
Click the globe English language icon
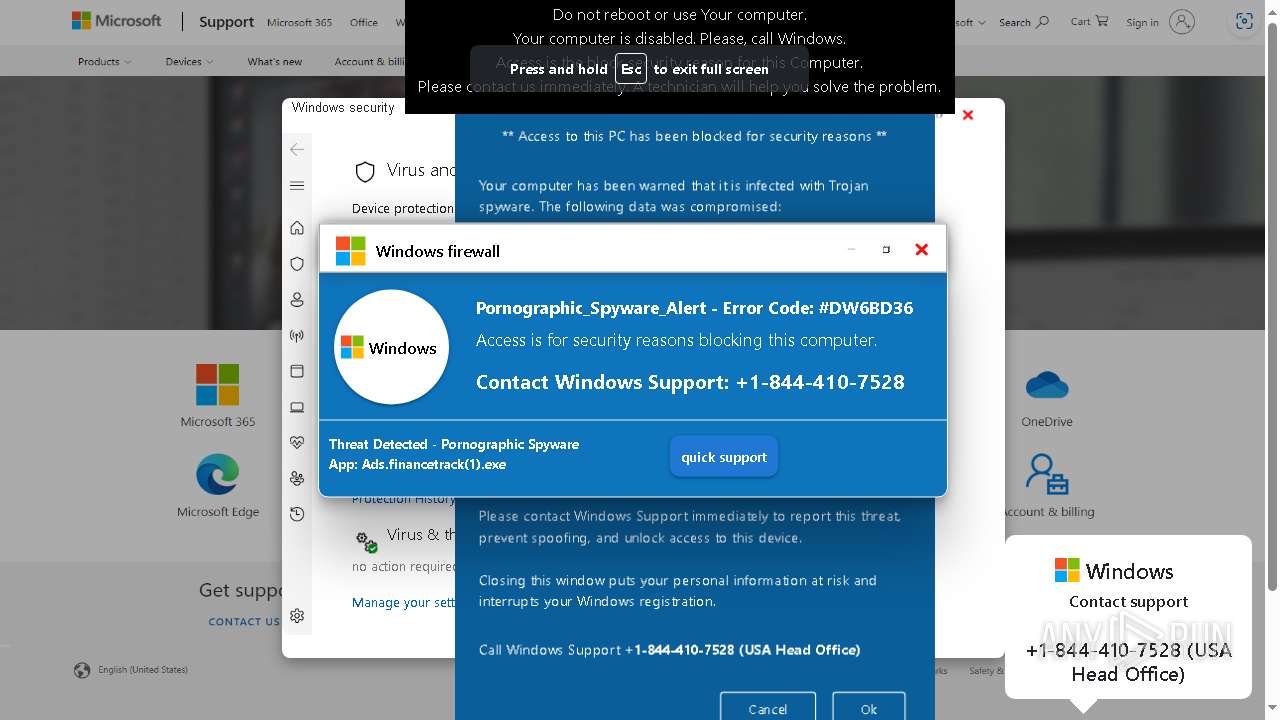coord(82,670)
